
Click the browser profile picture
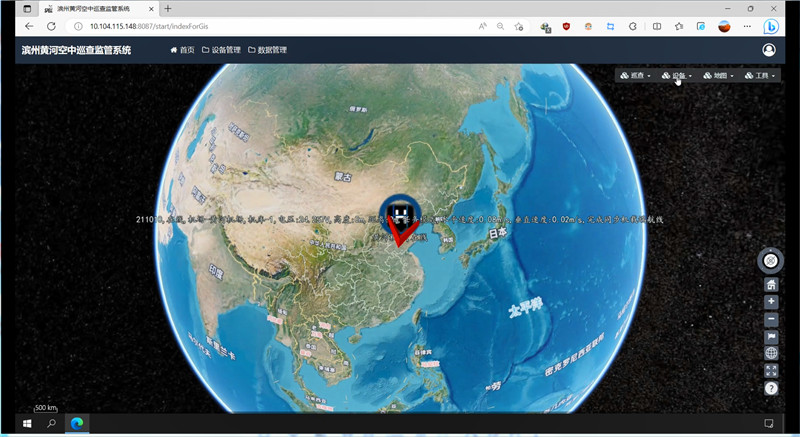(724, 26)
